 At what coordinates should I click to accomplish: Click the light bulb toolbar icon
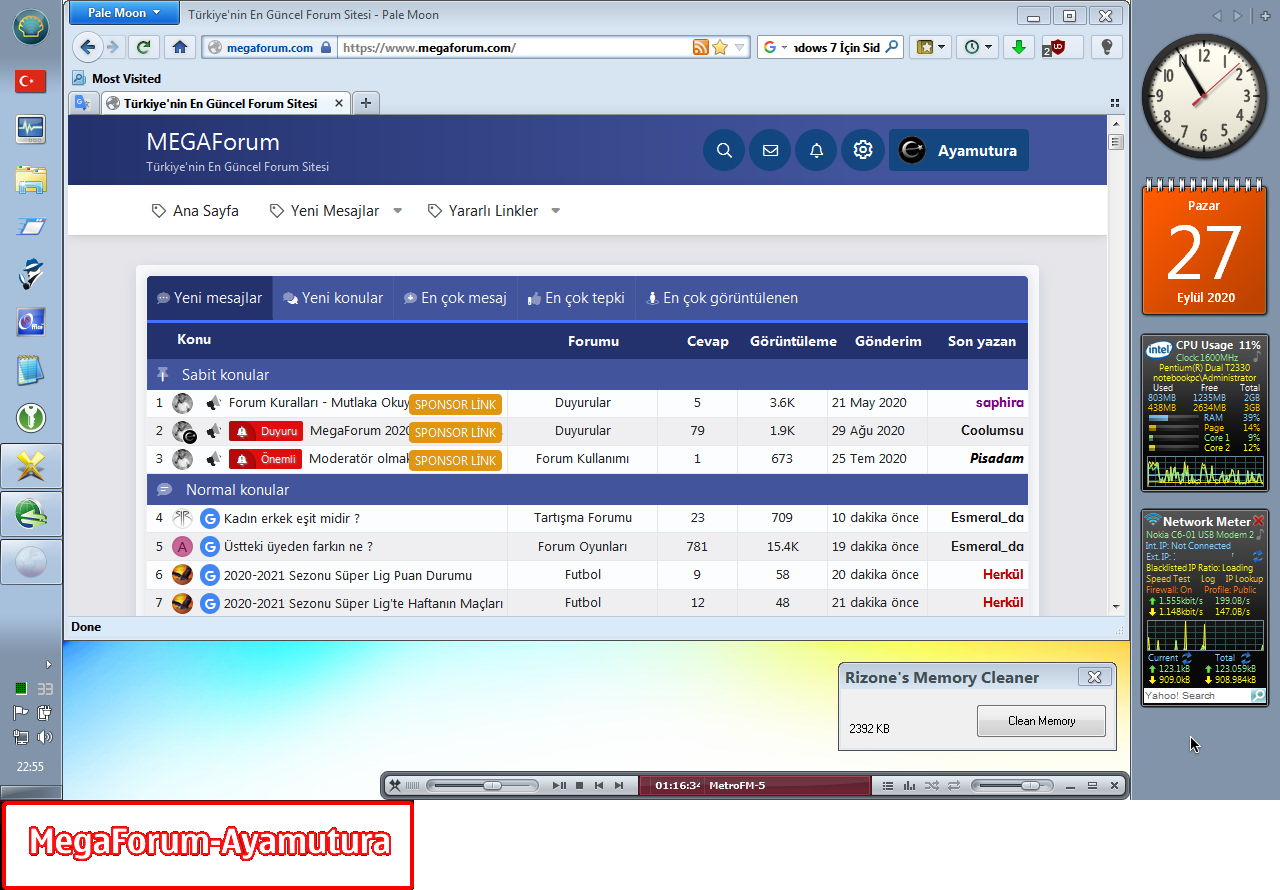tap(1106, 47)
